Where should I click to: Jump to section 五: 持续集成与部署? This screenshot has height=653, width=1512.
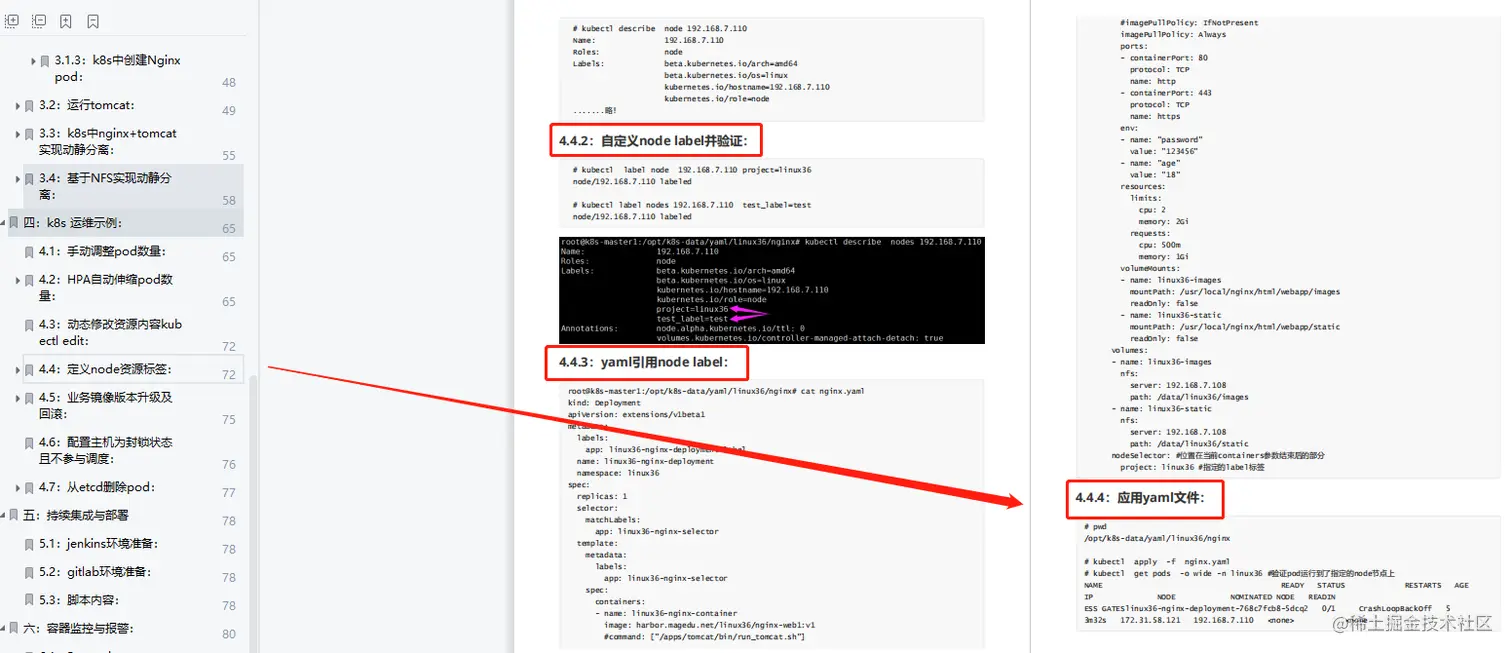coord(76,516)
